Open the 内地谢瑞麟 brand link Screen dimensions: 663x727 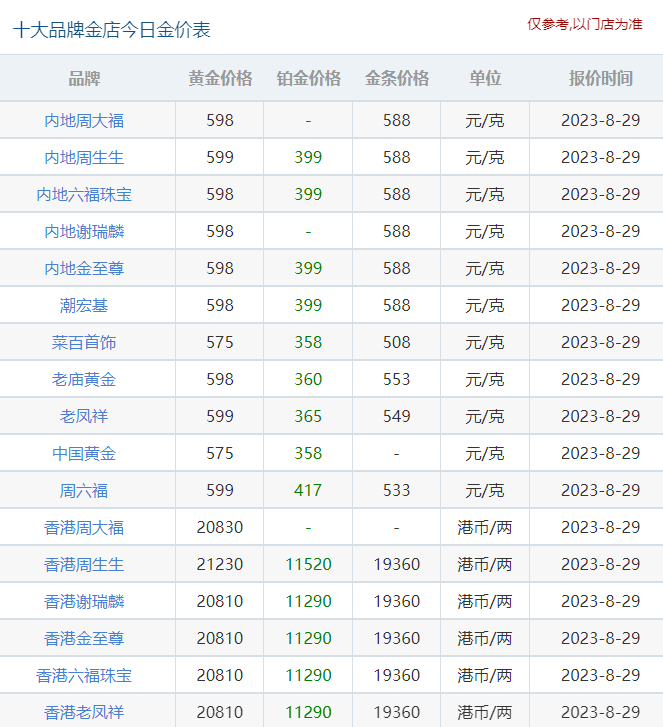[x=84, y=231]
